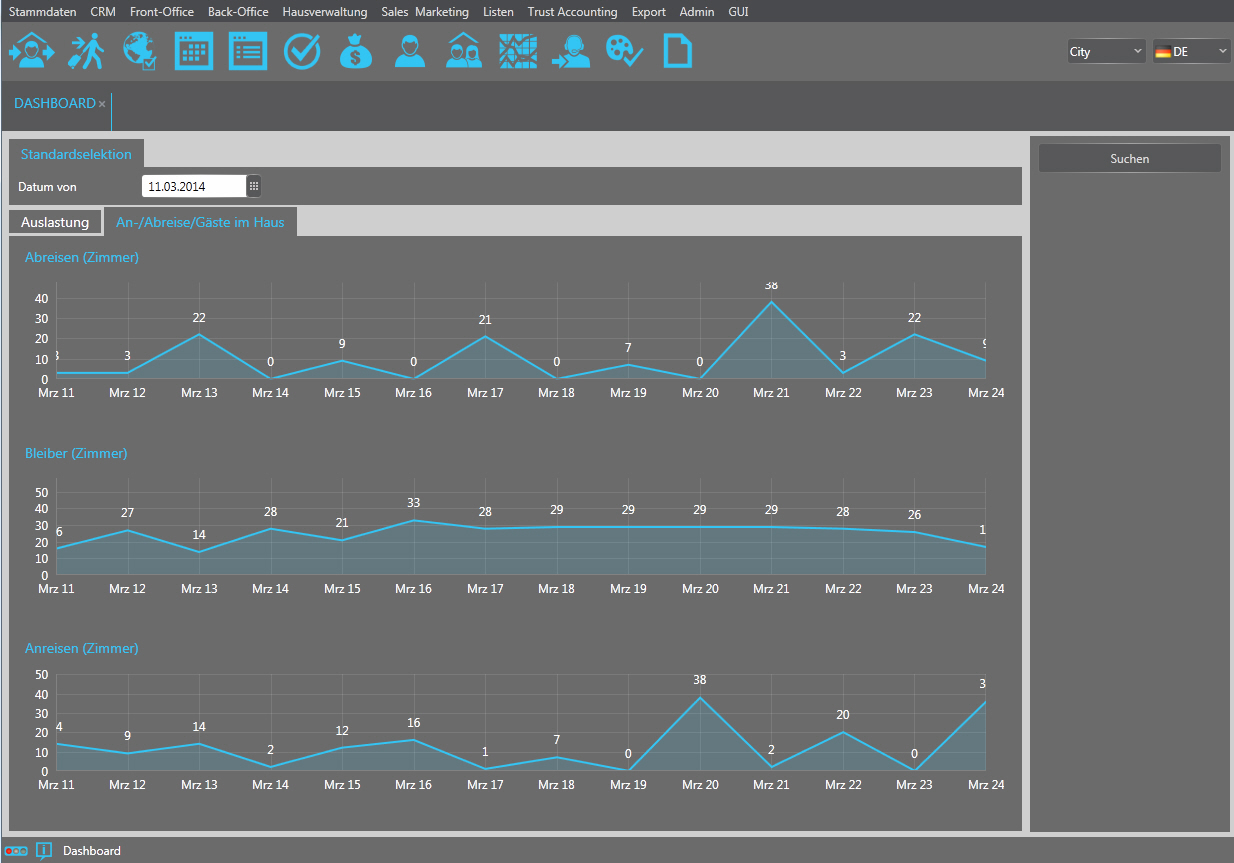This screenshot has height=863, width=1234.
Task: Open the Front-Office menu
Action: tap(162, 12)
